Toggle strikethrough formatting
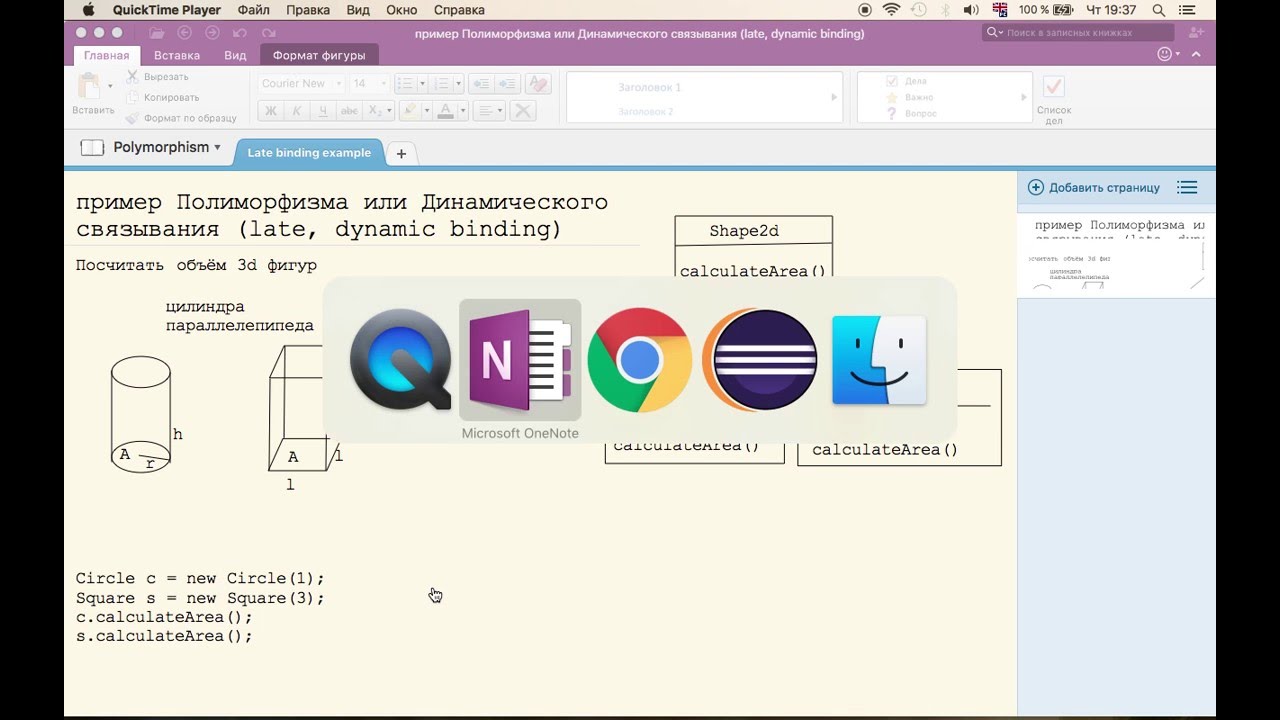 pos(349,111)
